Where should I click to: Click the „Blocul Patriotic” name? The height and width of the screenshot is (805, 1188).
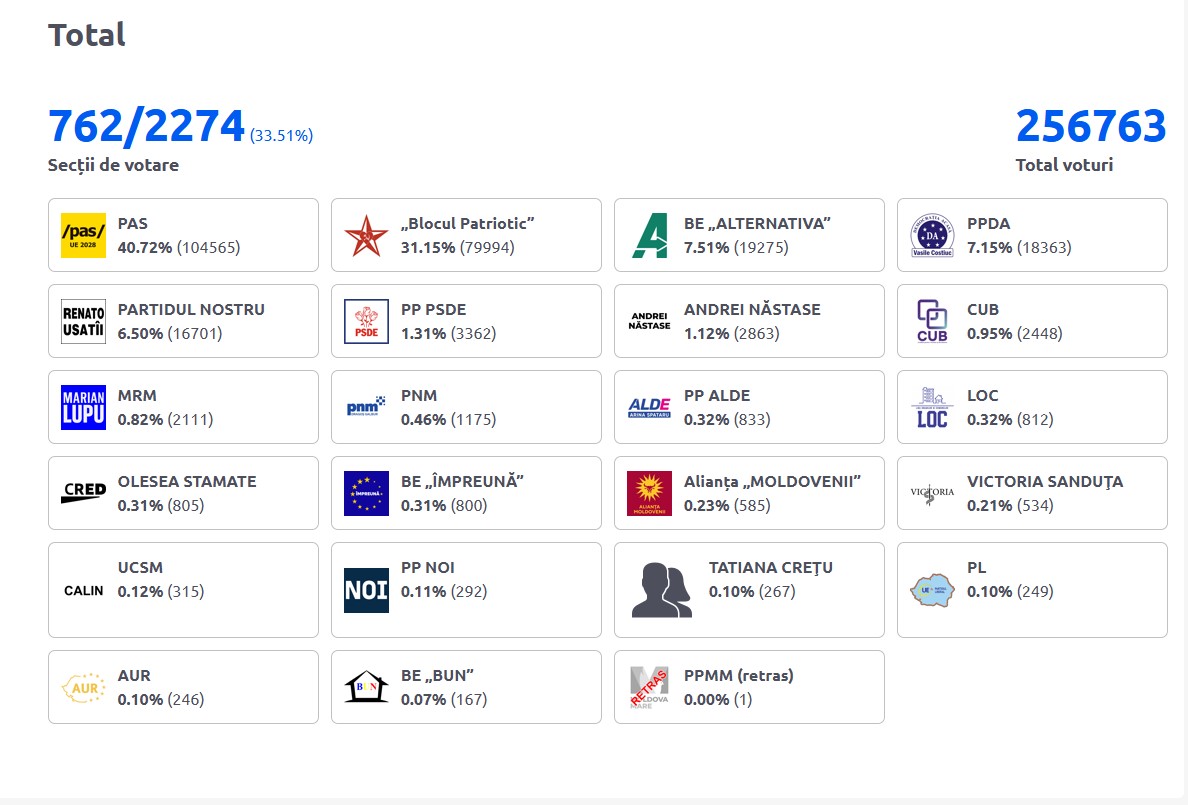467,224
